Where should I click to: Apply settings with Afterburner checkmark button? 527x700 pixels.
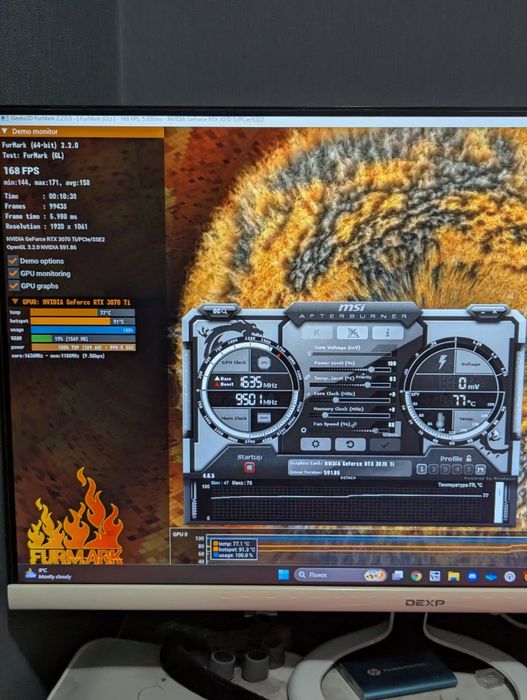(x=385, y=444)
